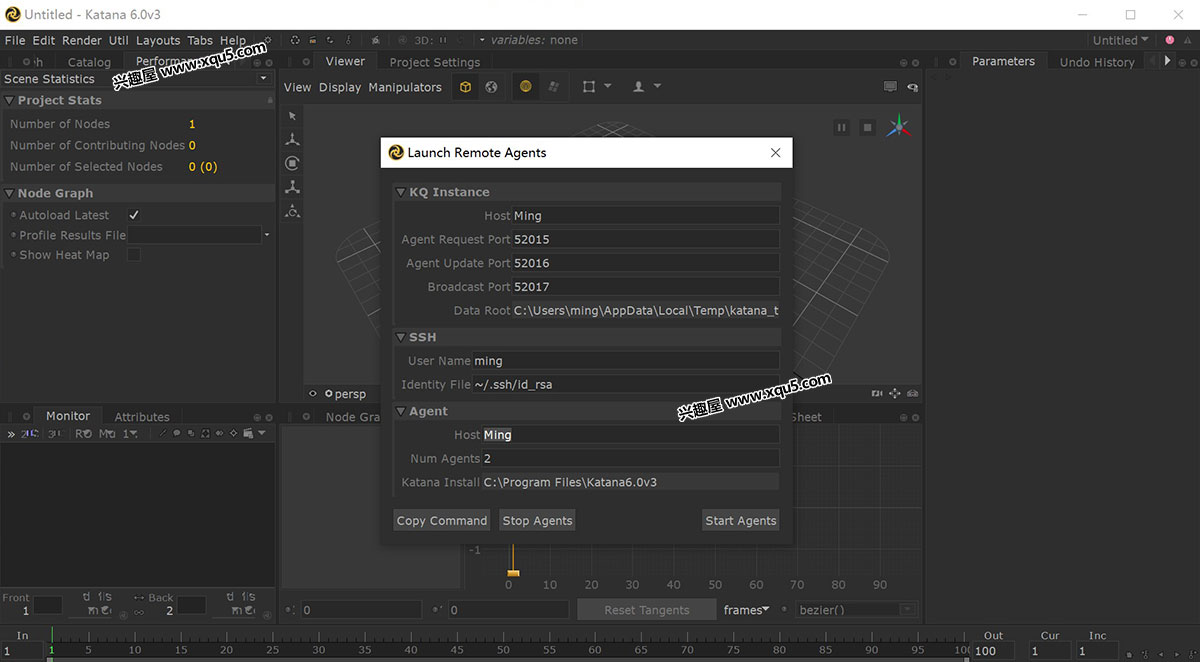Collapse the Agent section in dialog

click(401, 411)
